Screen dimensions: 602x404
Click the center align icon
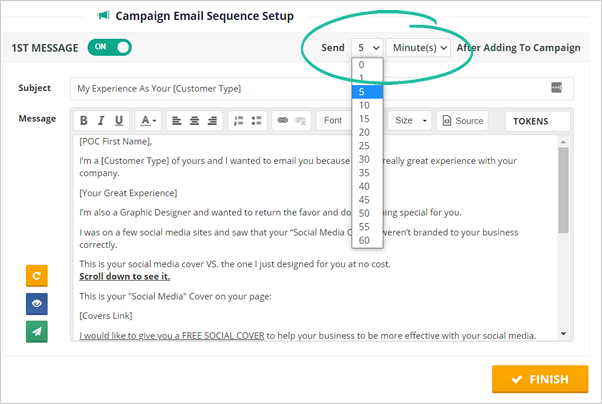click(192, 121)
